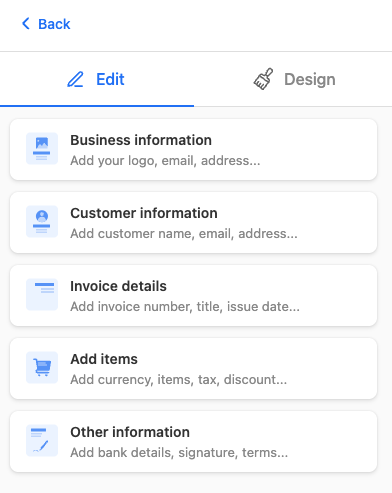Open the Design tab label
392x493 pixels.
(x=310, y=79)
